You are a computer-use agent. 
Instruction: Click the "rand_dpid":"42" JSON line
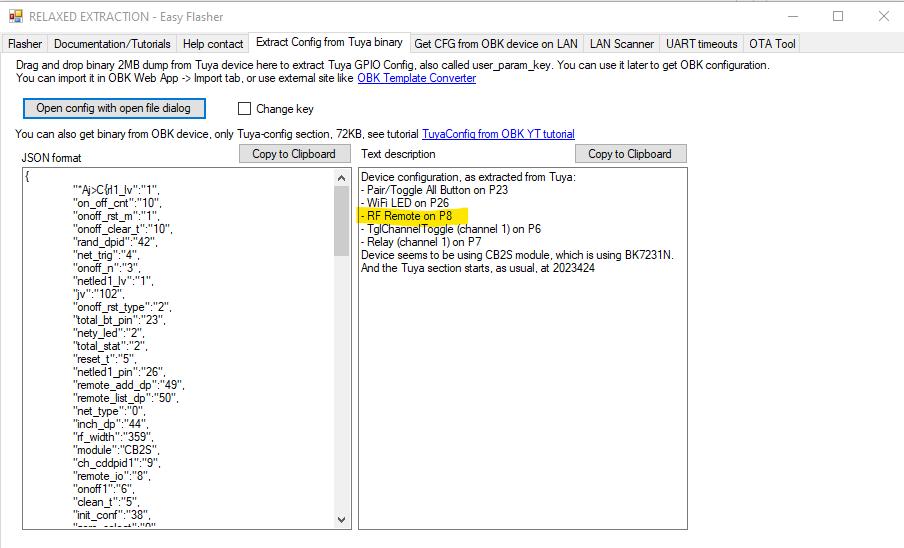point(115,242)
